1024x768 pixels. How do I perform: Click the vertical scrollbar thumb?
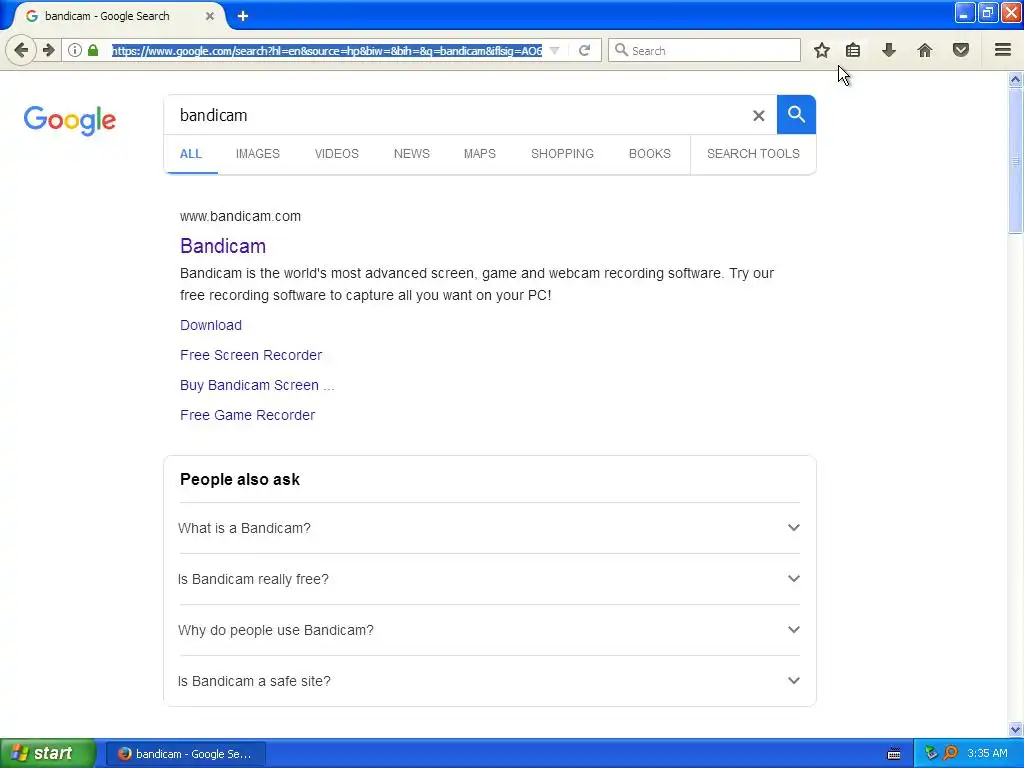point(1015,160)
